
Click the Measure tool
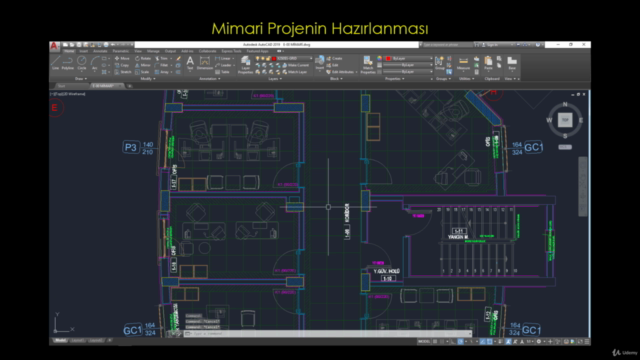pos(463,64)
